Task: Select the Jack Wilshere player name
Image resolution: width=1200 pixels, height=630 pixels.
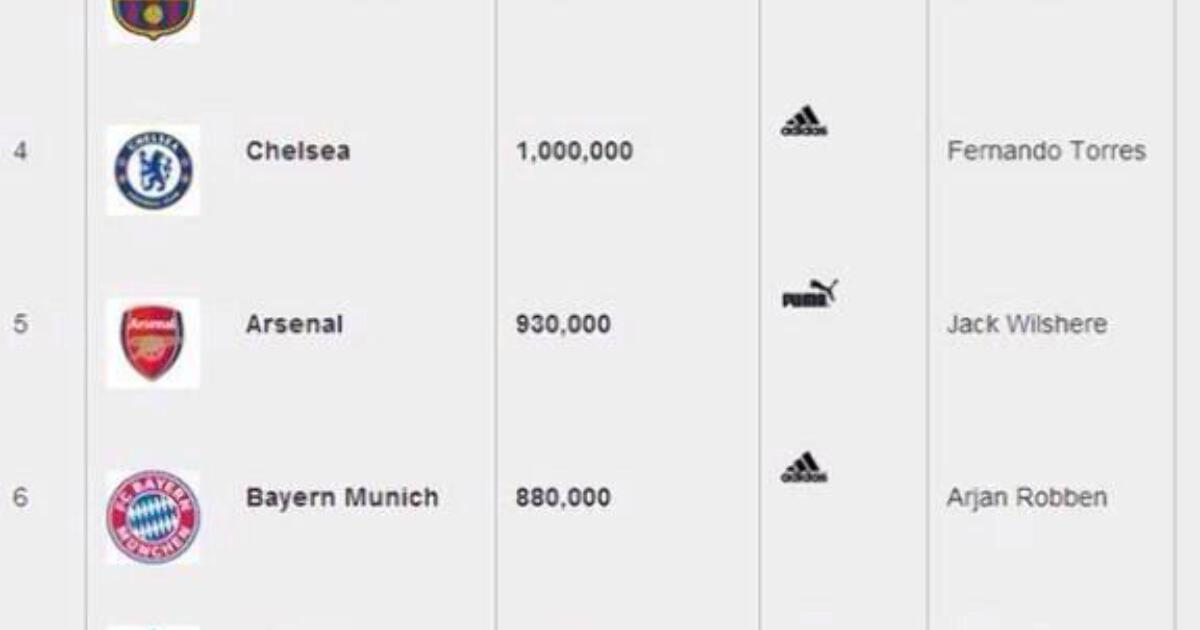Action: point(1027,324)
